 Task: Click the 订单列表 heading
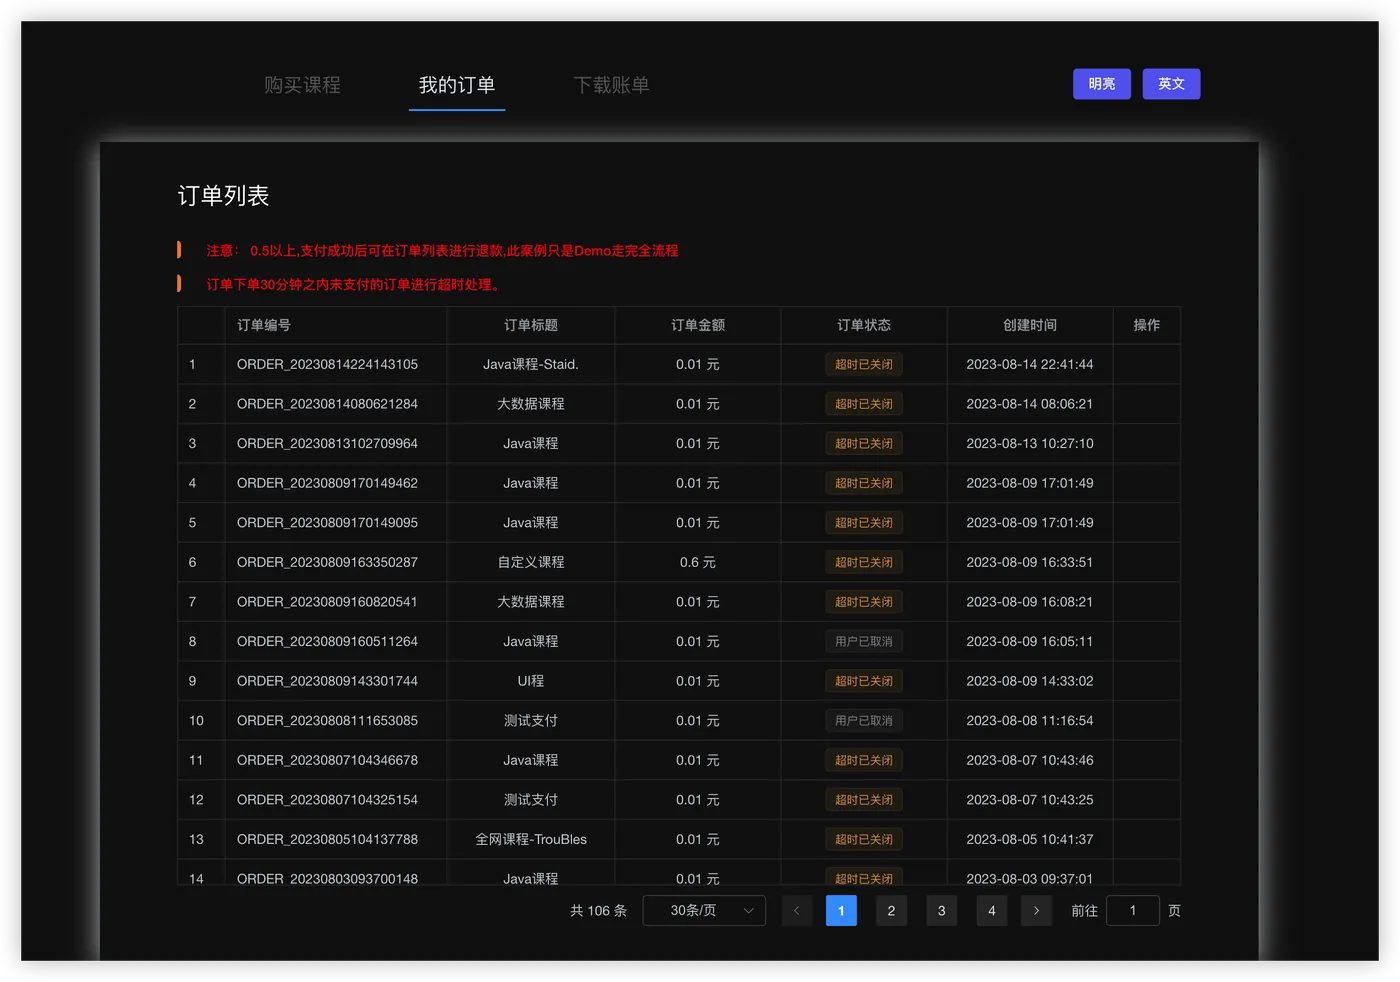pyautogui.click(x=224, y=196)
